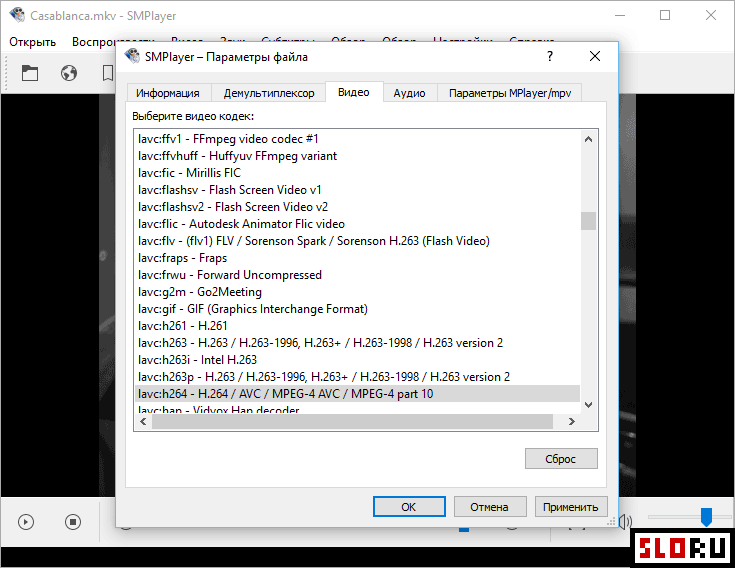Select the lavc:h263p codec row
The height and width of the screenshot is (568, 735).
(x=357, y=377)
